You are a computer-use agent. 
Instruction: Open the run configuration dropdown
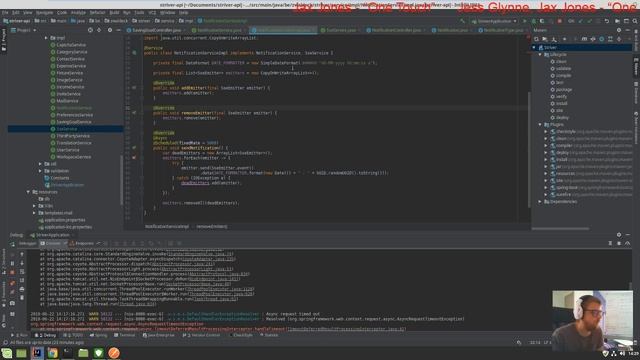pos(494,21)
